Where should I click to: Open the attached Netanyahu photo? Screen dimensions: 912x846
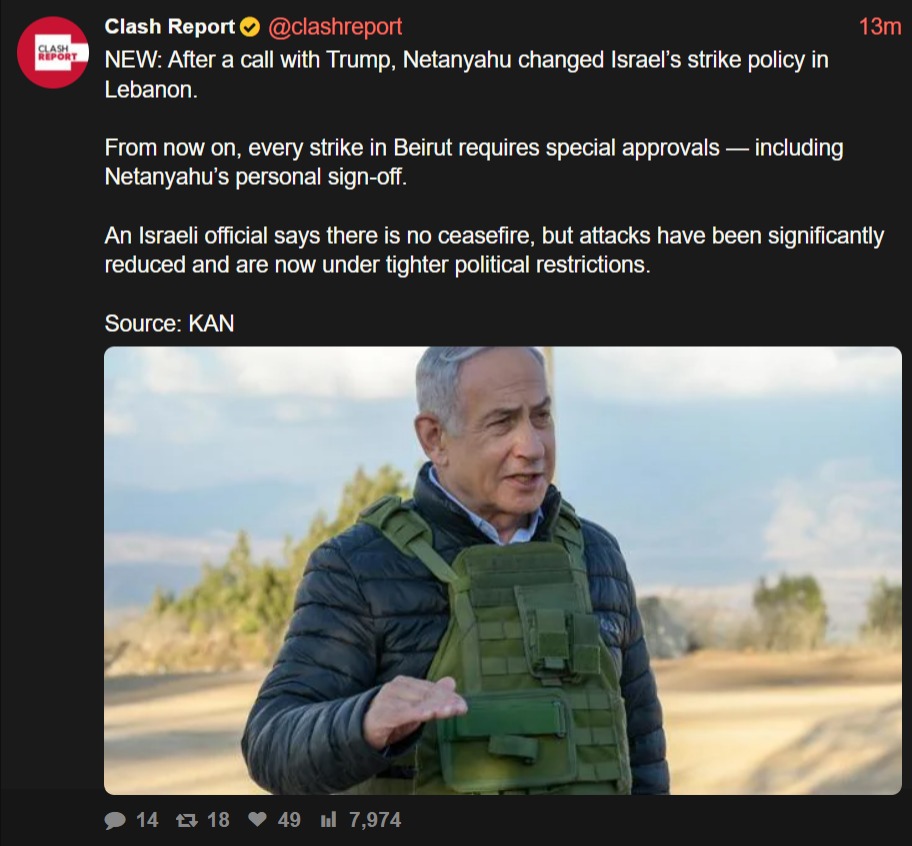[x=503, y=570]
